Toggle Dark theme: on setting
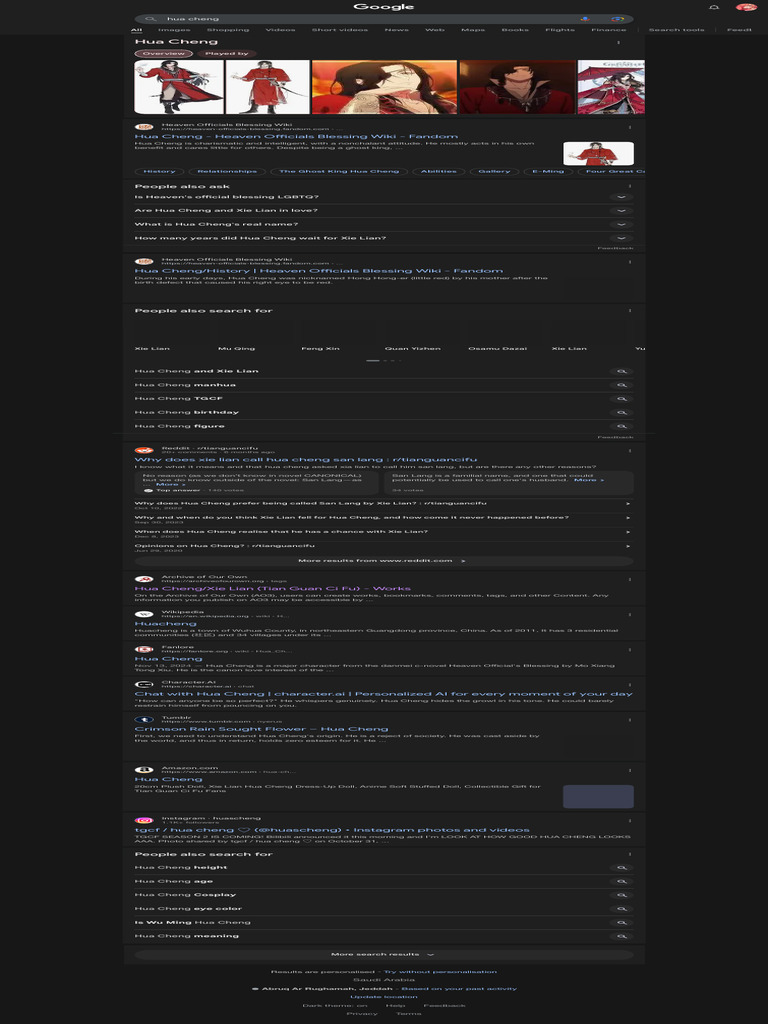This screenshot has height=1024, width=768. click(x=335, y=1005)
